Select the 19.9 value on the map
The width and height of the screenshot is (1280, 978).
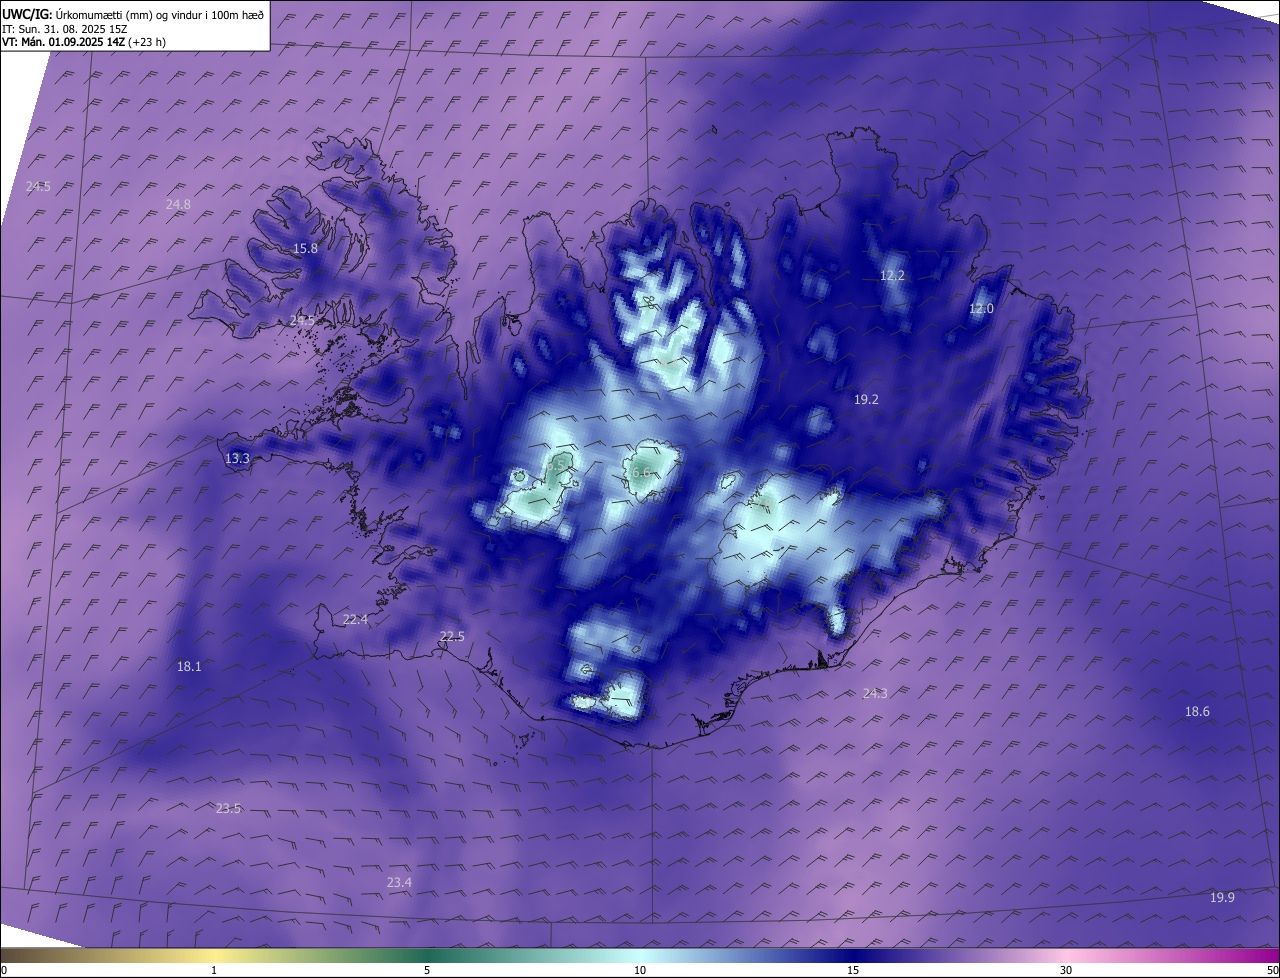click(1222, 897)
